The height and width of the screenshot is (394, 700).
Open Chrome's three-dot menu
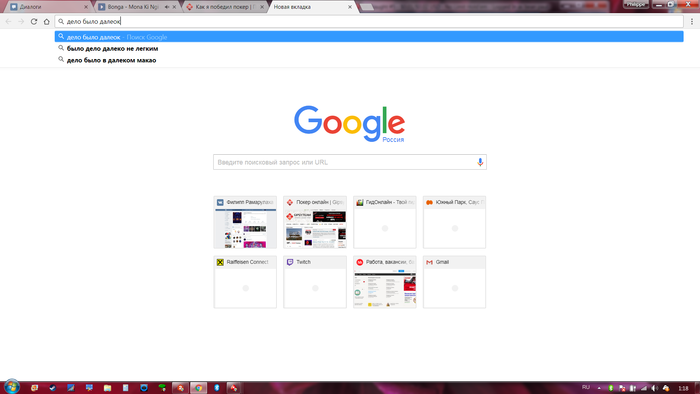tap(692, 21)
